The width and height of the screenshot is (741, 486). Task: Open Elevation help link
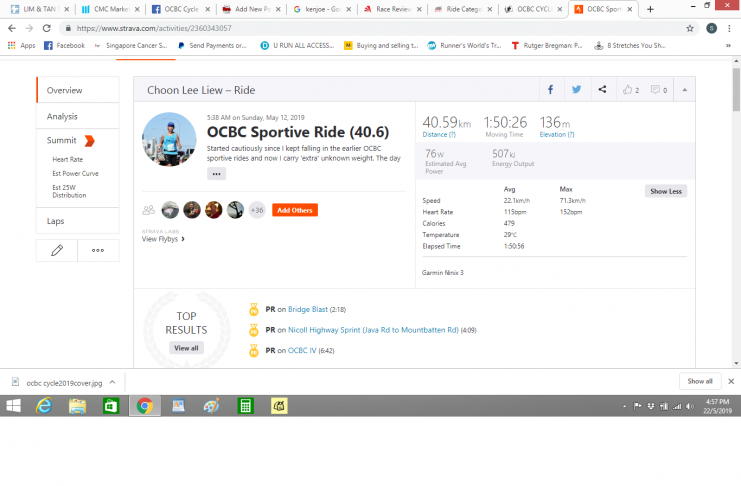557,135
